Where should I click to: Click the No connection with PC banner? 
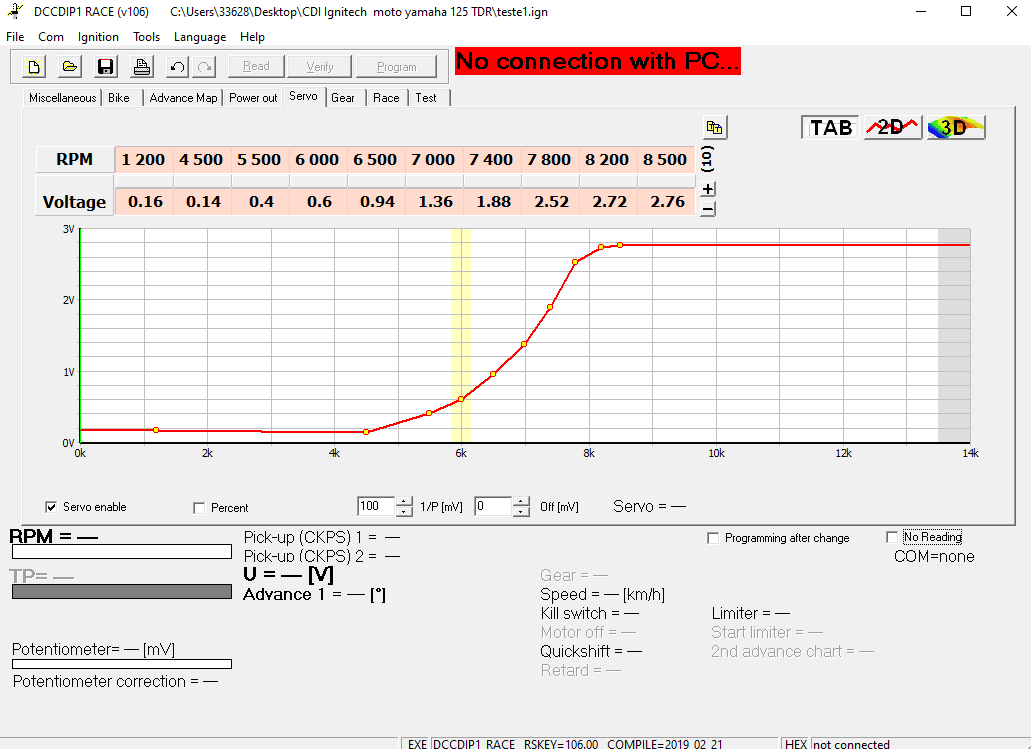(x=598, y=61)
